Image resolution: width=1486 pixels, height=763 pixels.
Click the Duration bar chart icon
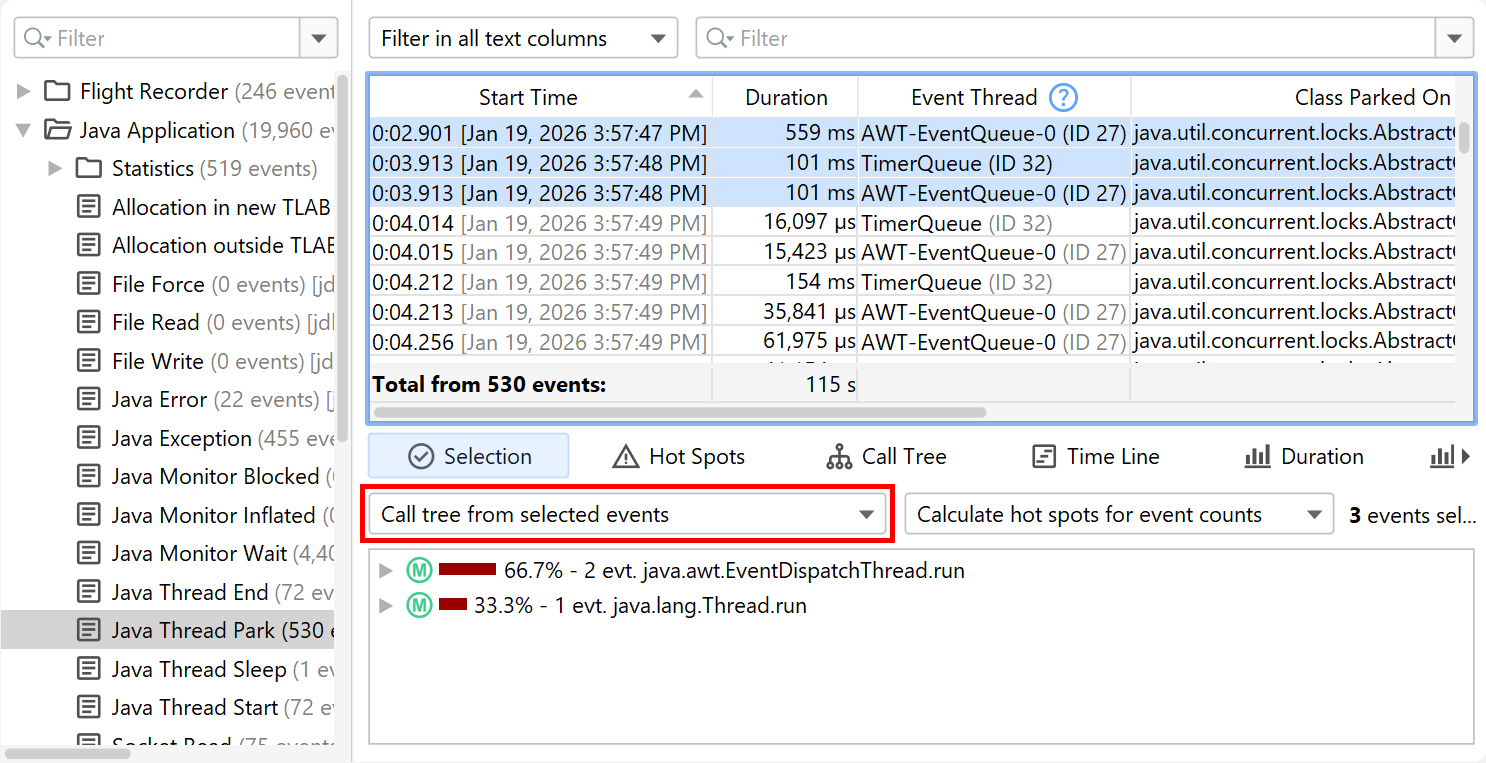coord(1257,457)
